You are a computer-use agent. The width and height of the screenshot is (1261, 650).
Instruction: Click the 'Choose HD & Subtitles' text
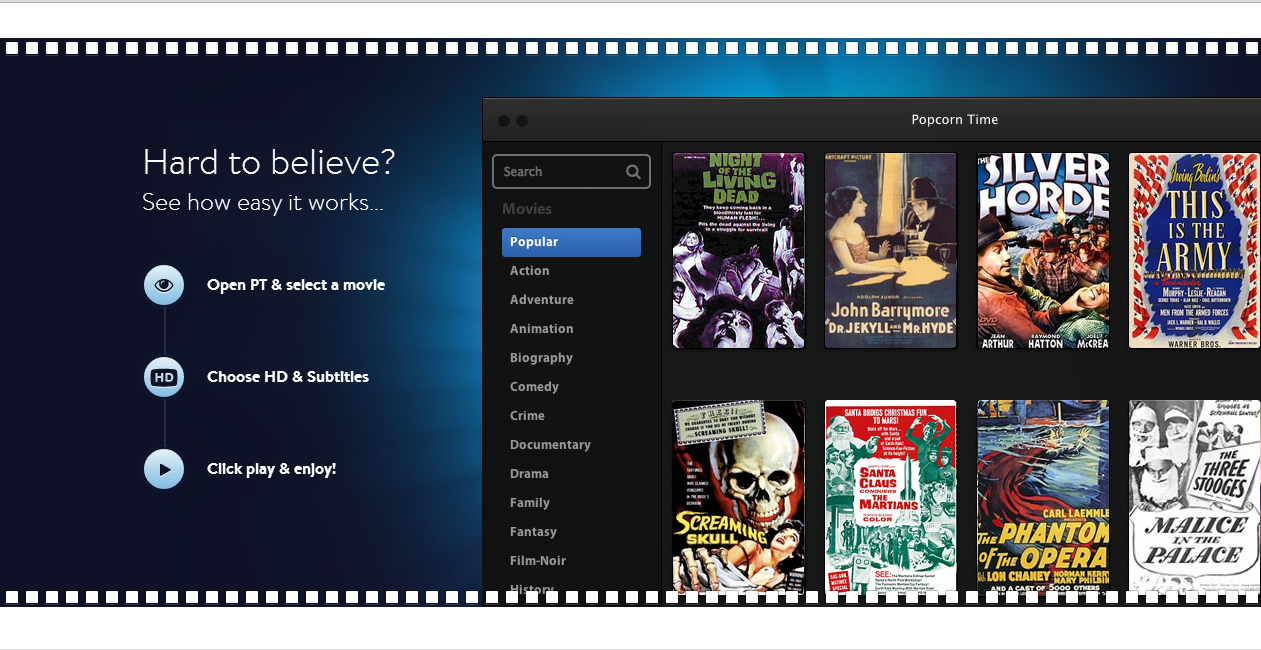(288, 377)
